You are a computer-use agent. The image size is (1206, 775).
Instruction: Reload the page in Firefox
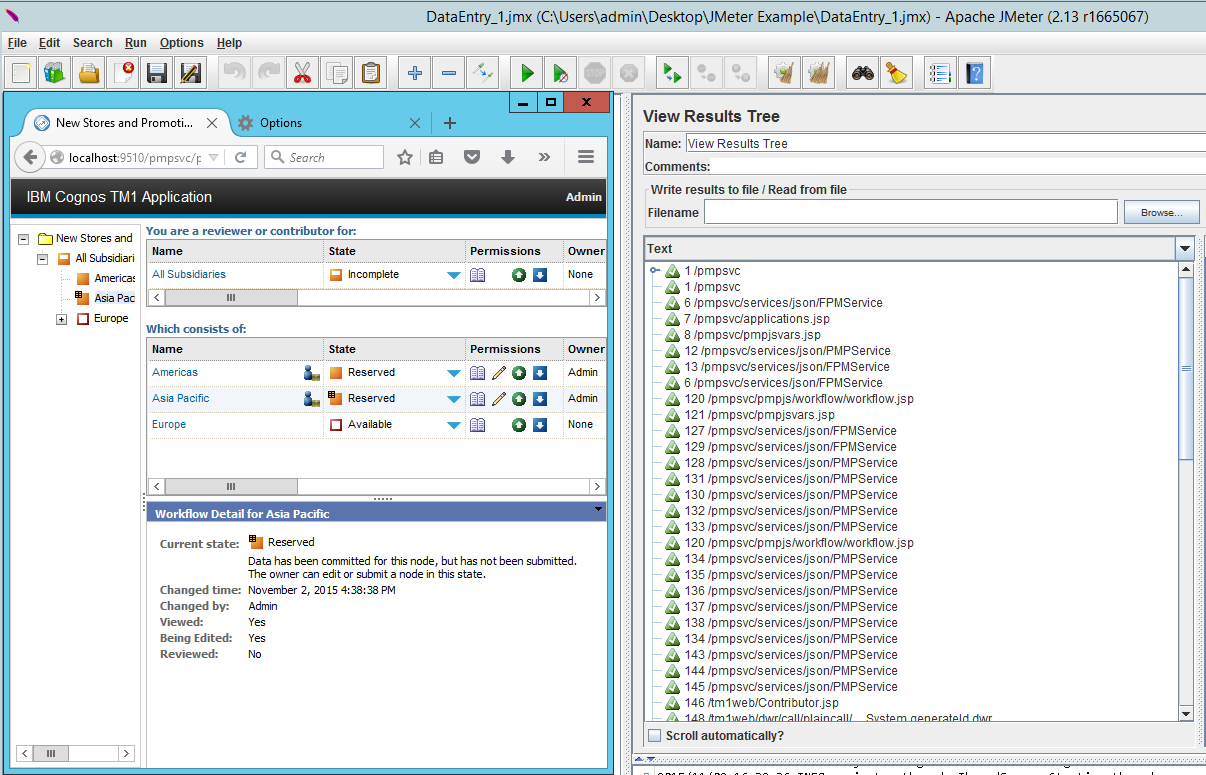240,157
